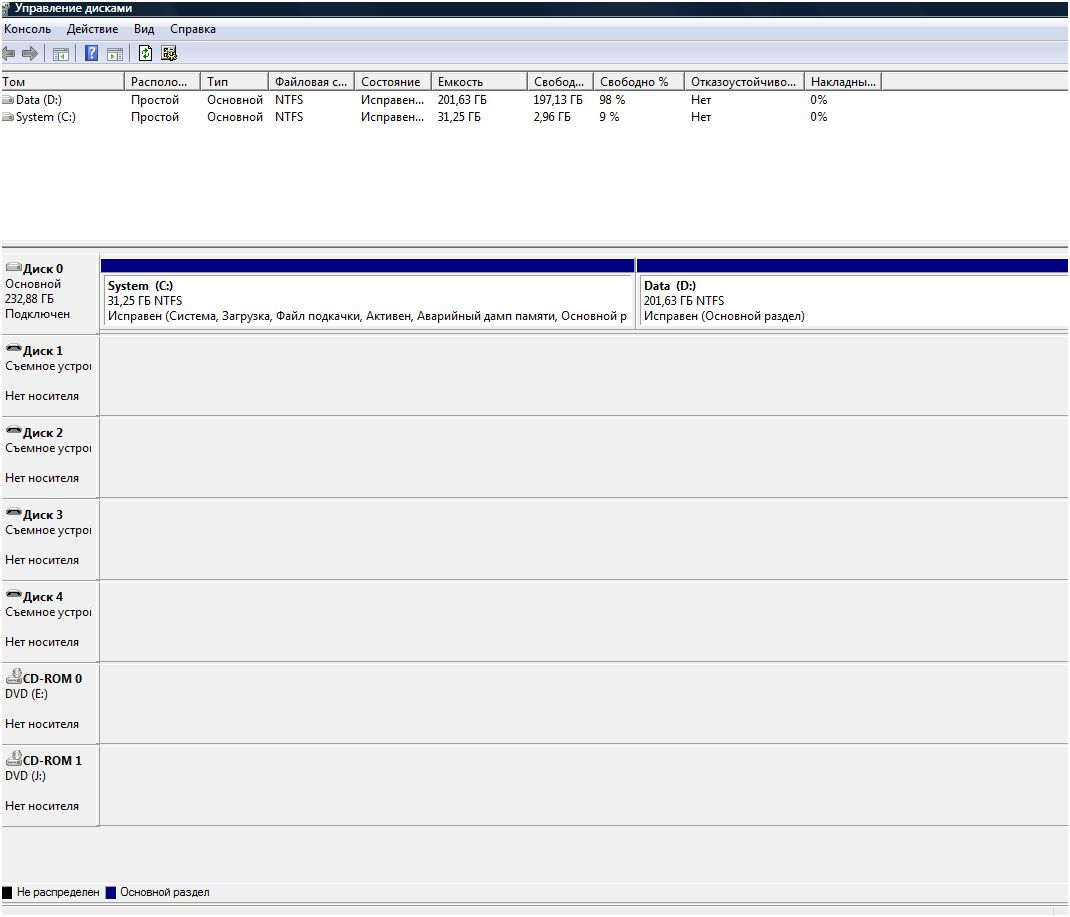Click the DVD (J:) drive letter text

25,776
